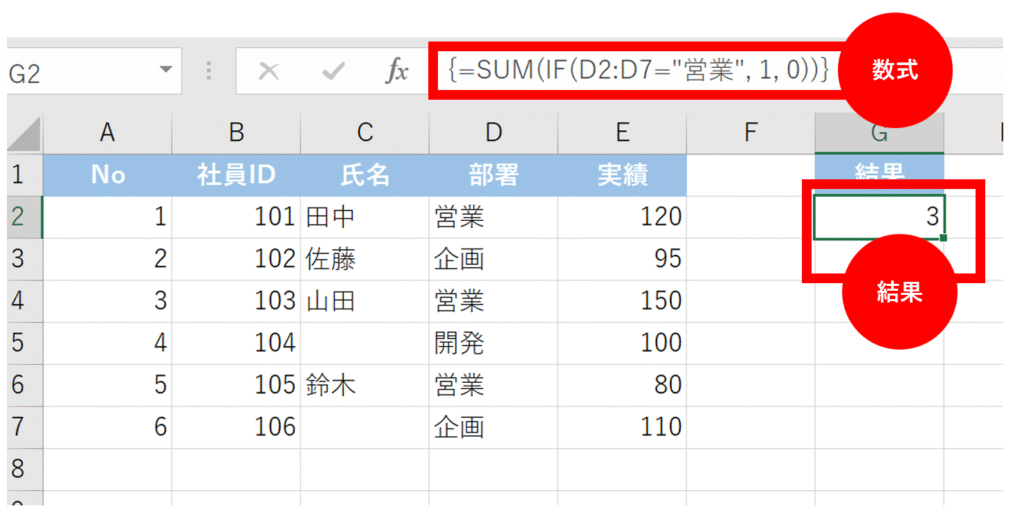Screen dimensions: 1024x522
Task: Click the formula bar vertical dots handle
Action: [209, 71]
